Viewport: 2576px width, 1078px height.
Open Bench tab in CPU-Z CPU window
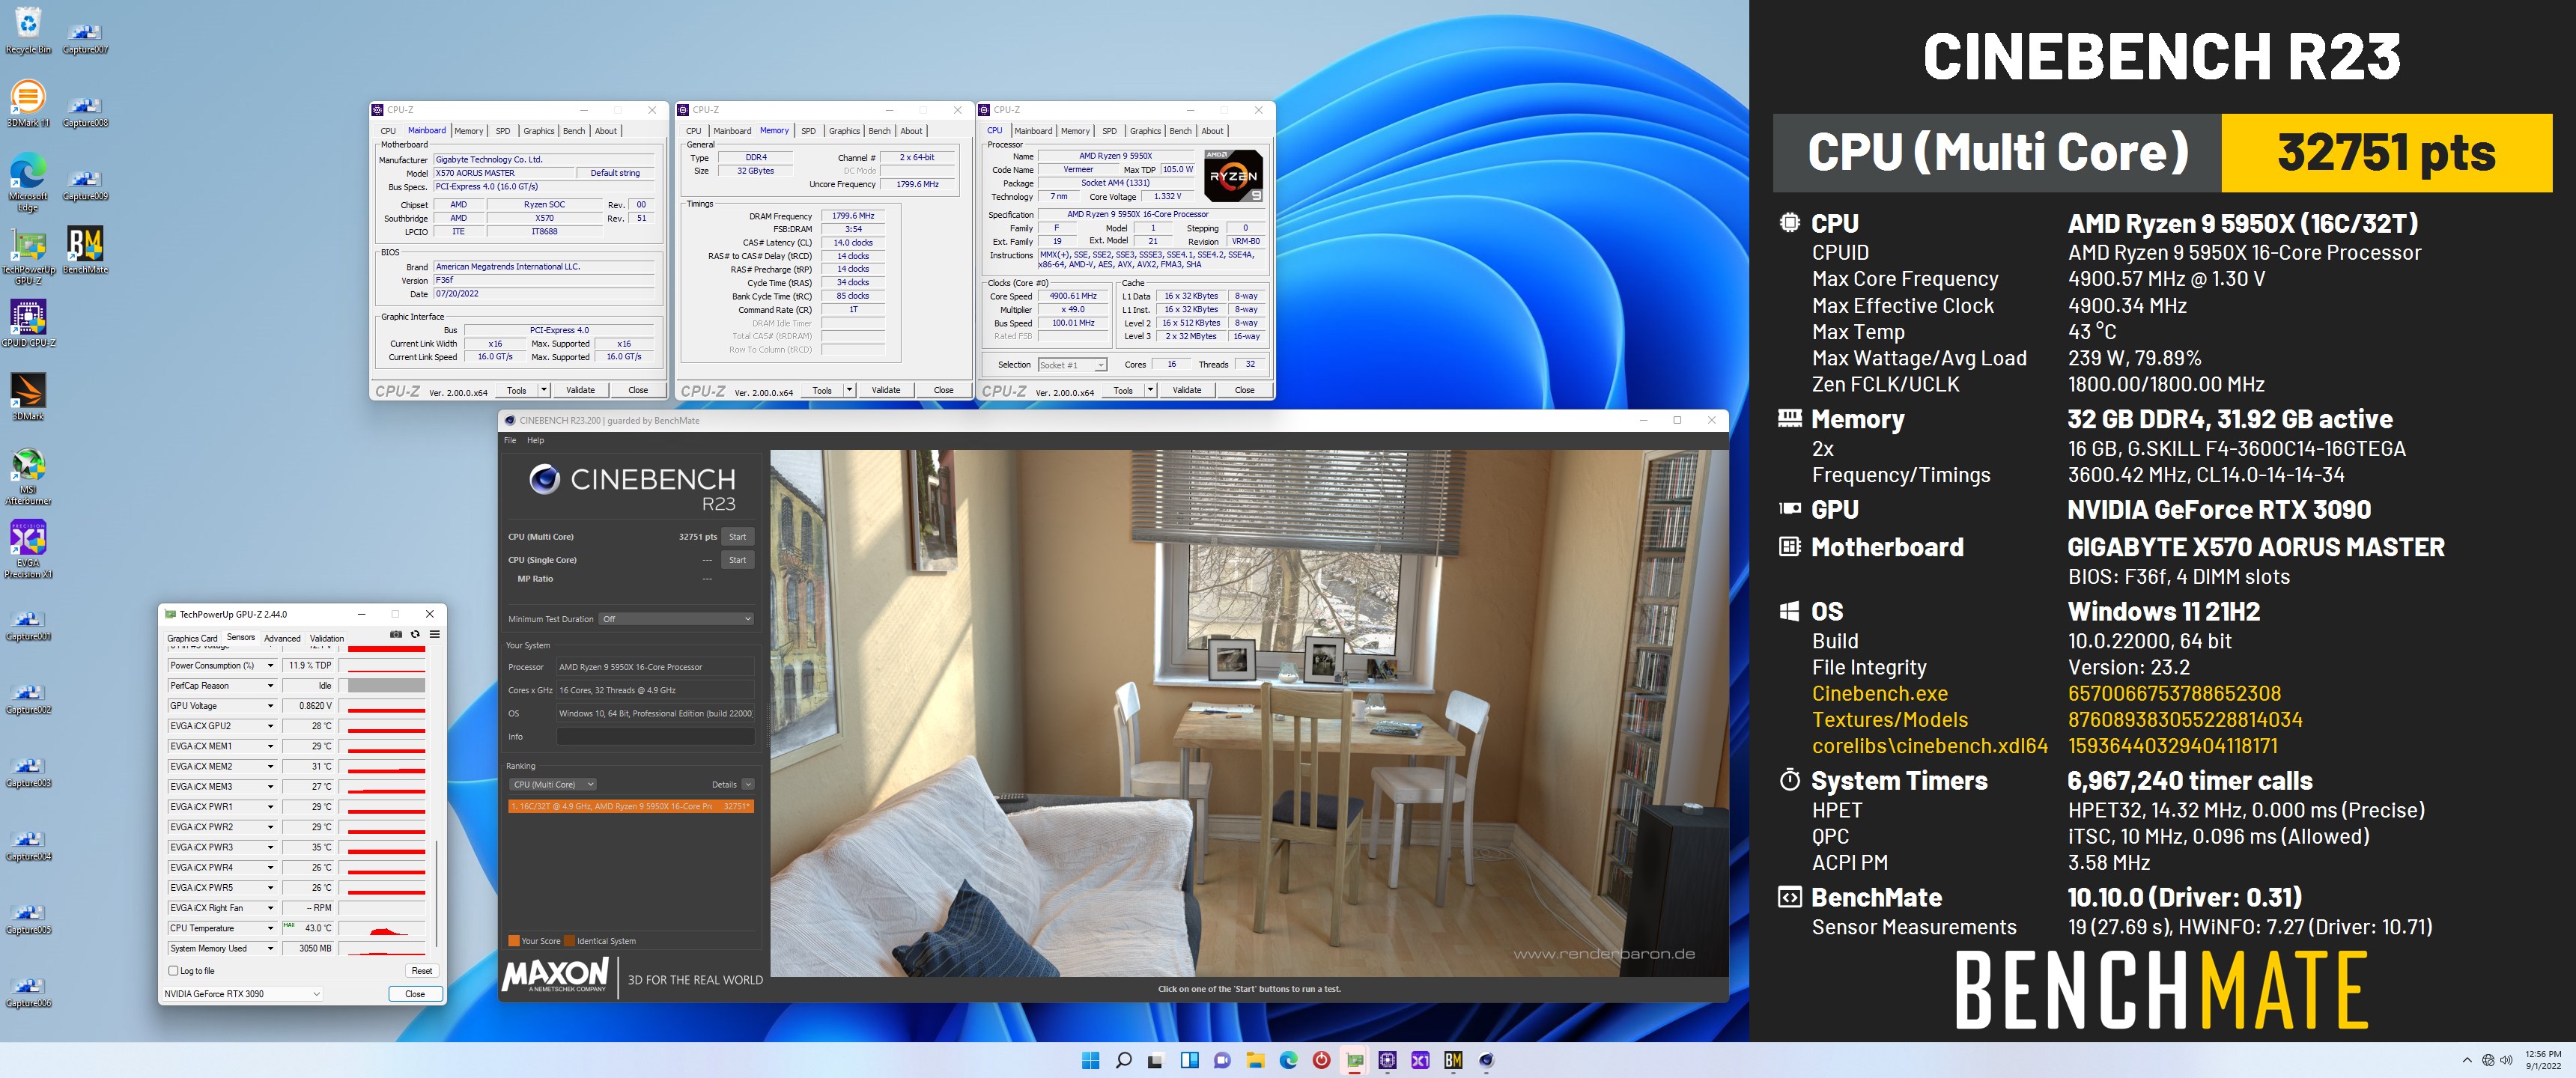click(1180, 131)
